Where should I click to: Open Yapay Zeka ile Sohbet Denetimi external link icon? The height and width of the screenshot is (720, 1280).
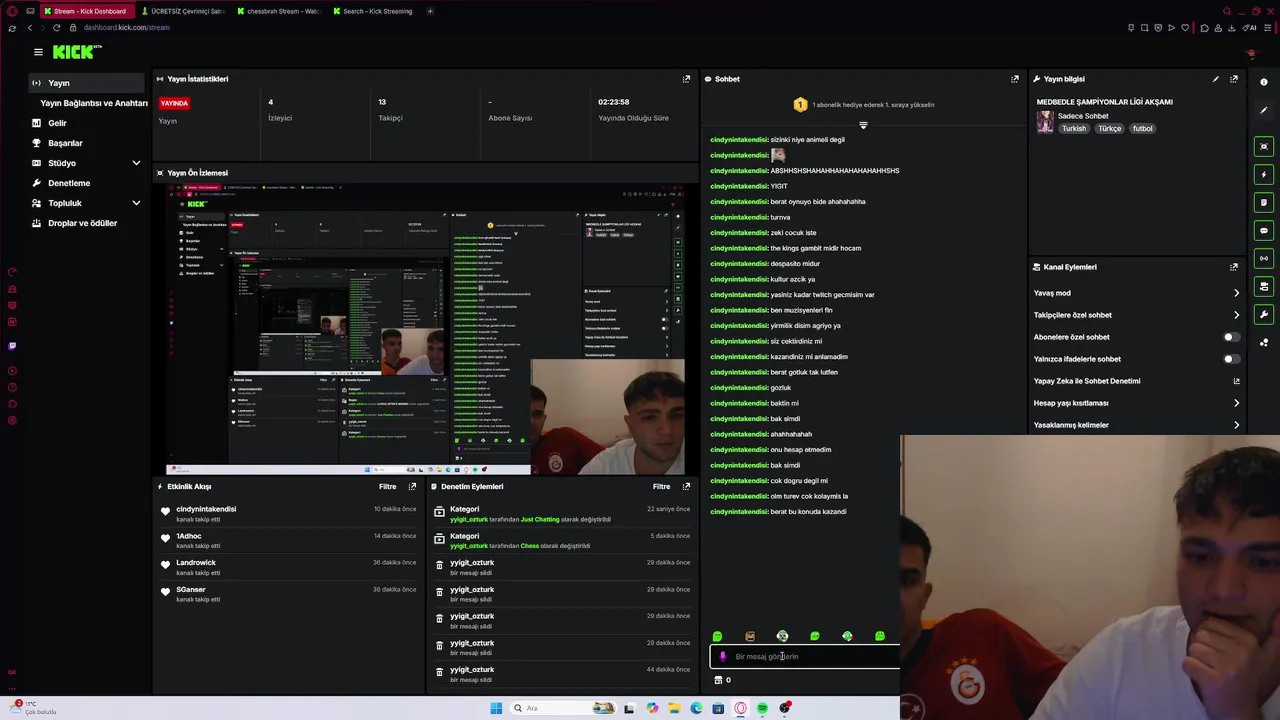click(1236, 381)
